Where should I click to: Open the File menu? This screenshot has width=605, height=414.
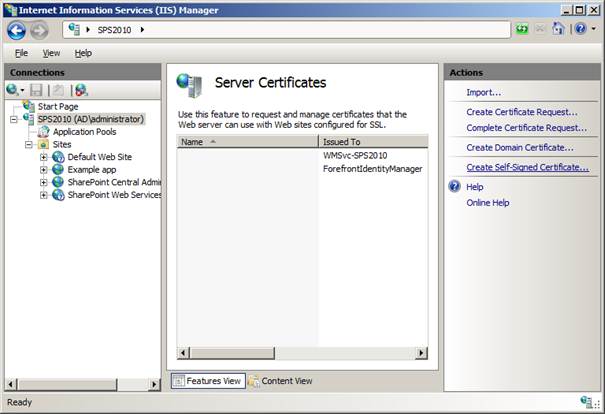coord(21,53)
